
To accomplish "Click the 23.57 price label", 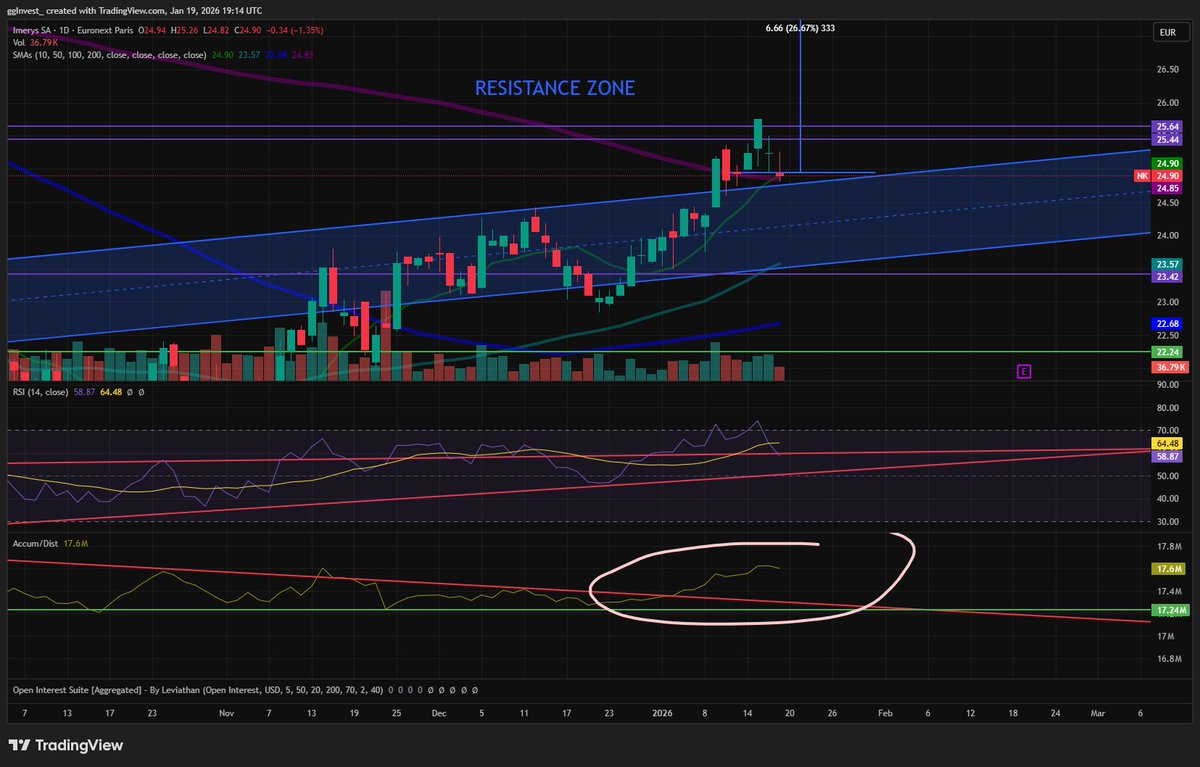I will point(1167,264).
